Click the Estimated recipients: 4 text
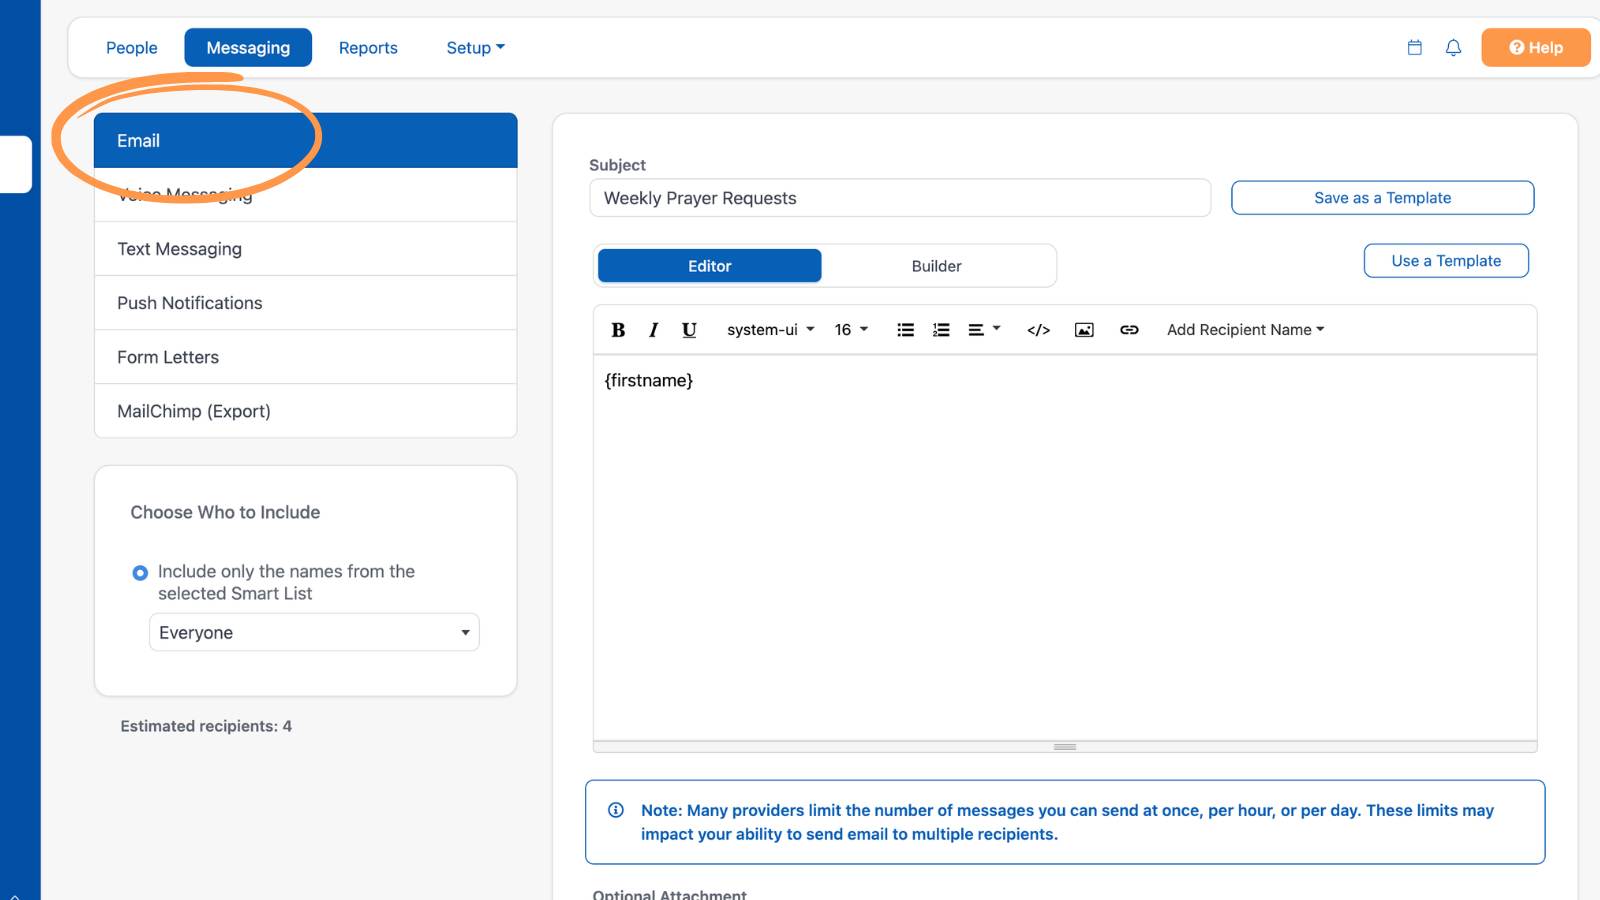 pyautogui.click(x=206, y=726)
